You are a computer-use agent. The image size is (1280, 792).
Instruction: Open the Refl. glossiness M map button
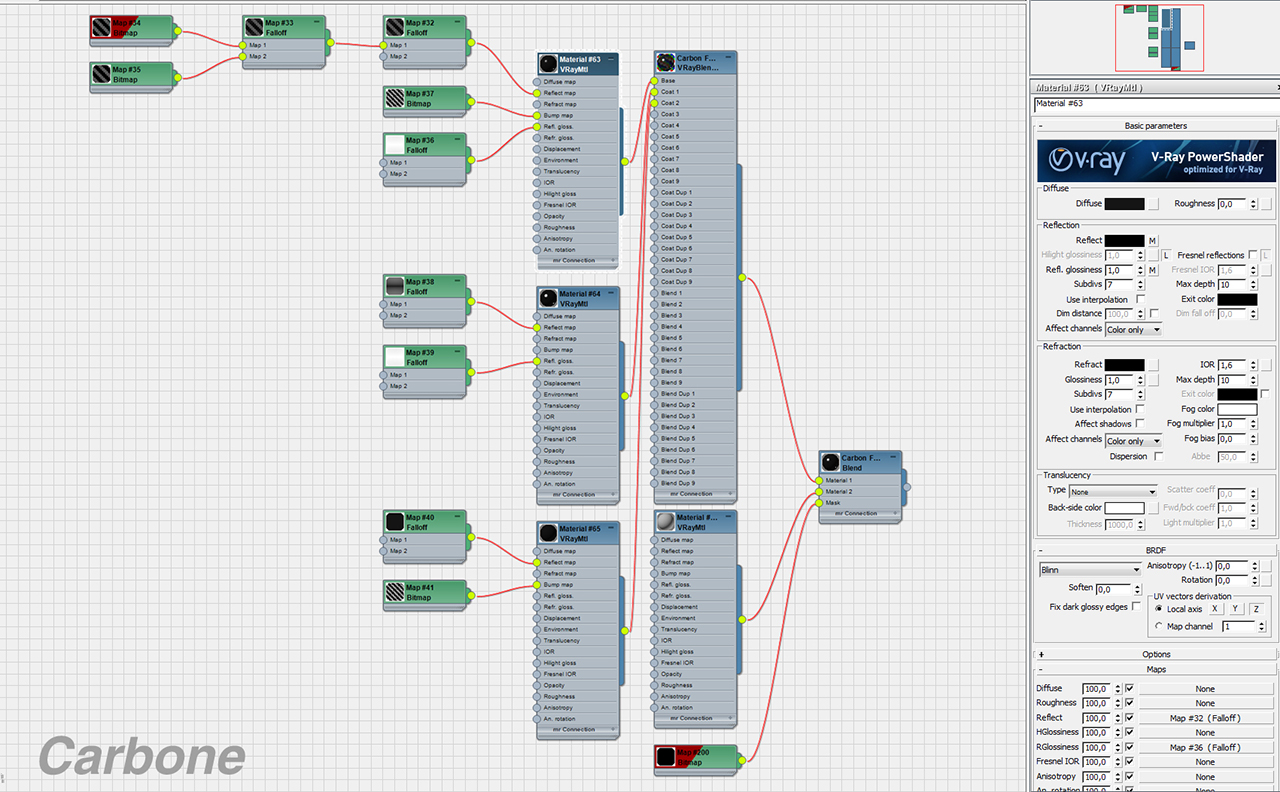[x=1152, y=270]
